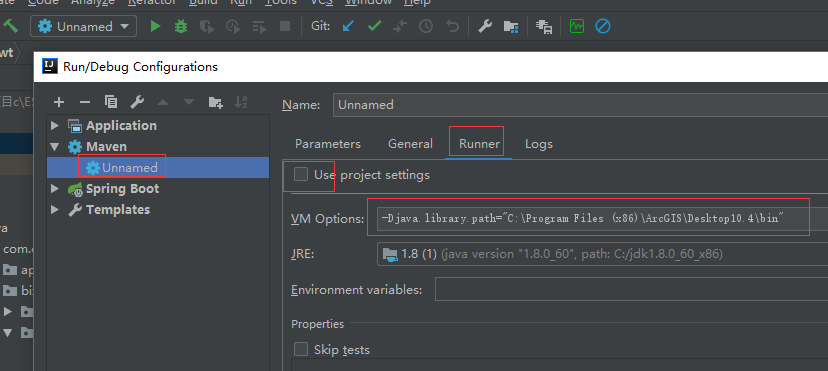Select the Templates group
The image size is (828, 371).
point(118,210)
